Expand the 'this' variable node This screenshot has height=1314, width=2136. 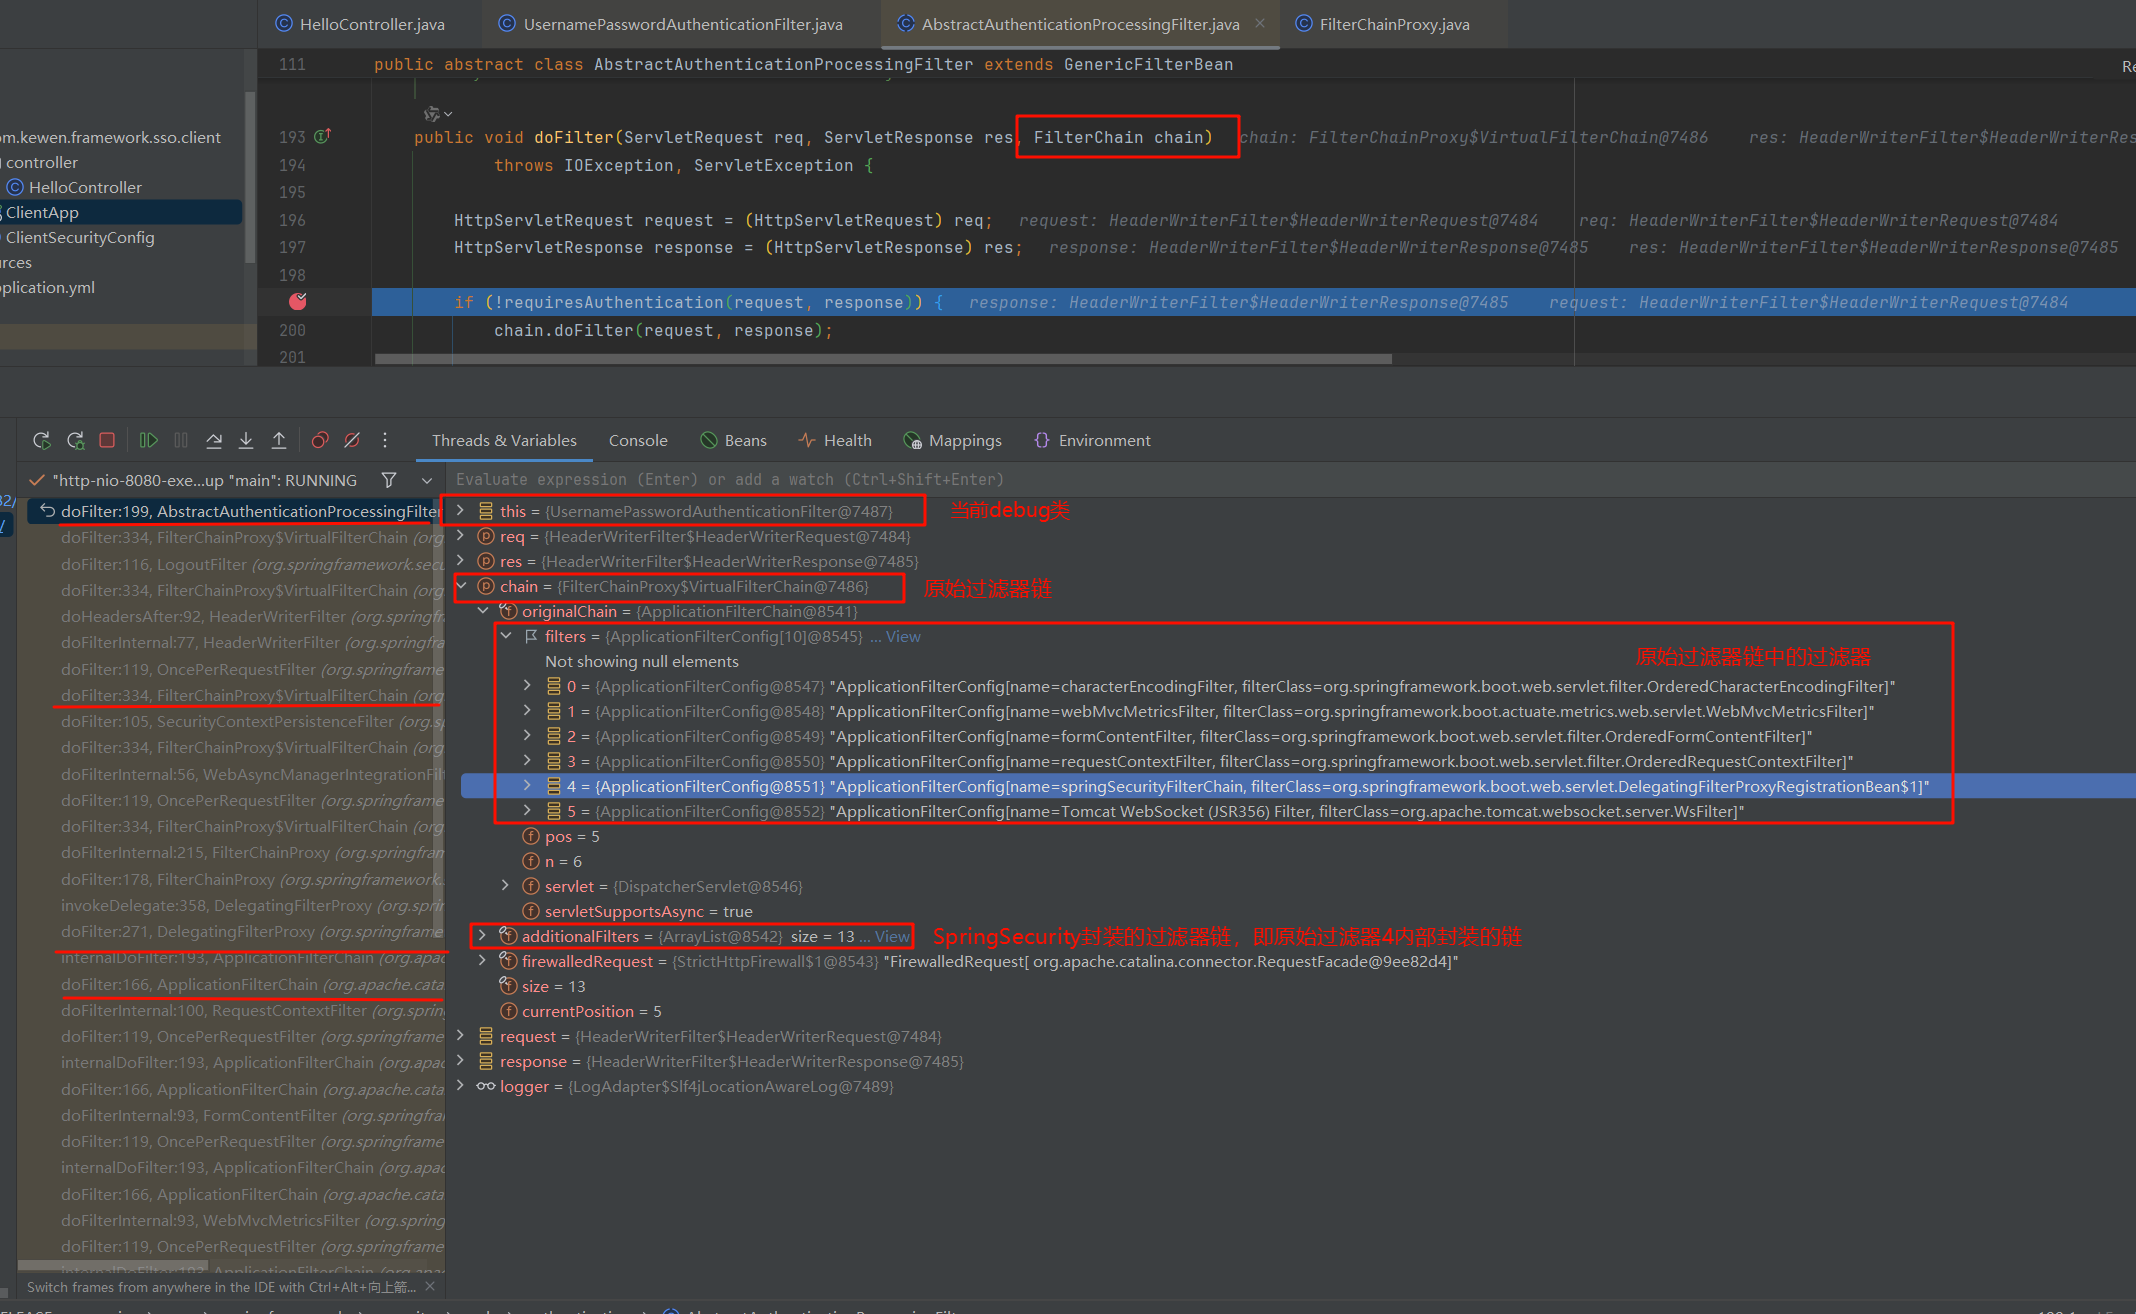[460, 510]
